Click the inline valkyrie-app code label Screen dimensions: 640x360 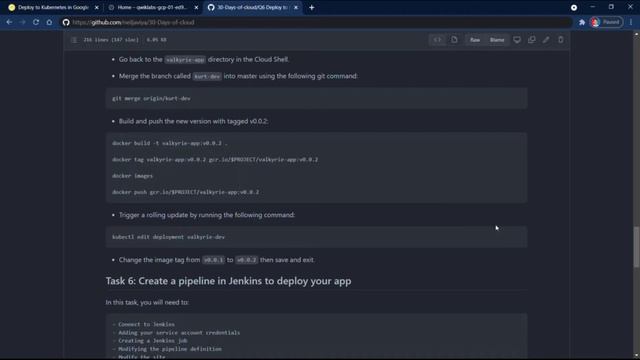185,60
